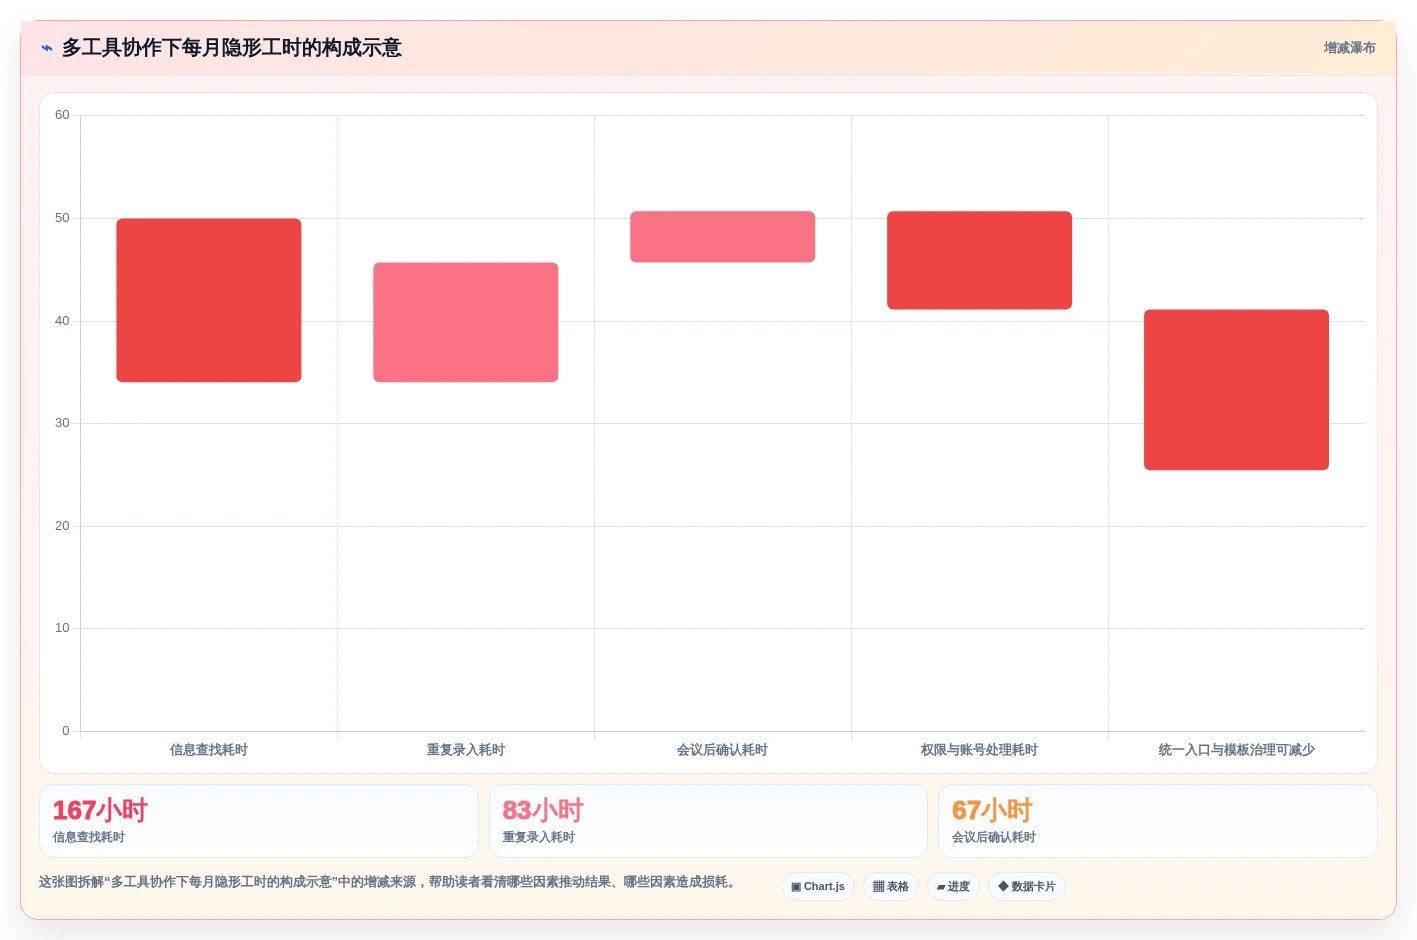Click the 信息查找耗时 axis label
Screen dimensions: 1417x940
coord(209,750)
